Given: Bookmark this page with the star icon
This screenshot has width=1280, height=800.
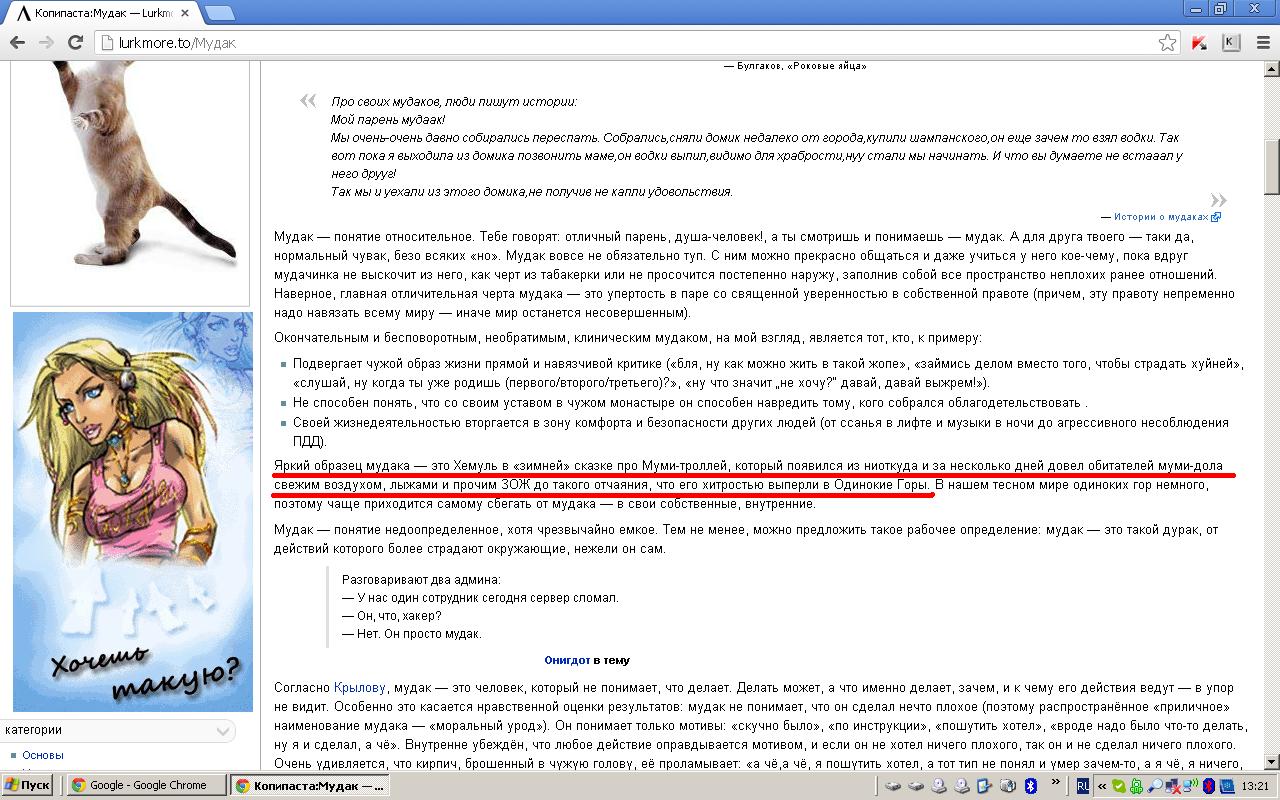Looking at the screenshot, I should pos(1167,42).
